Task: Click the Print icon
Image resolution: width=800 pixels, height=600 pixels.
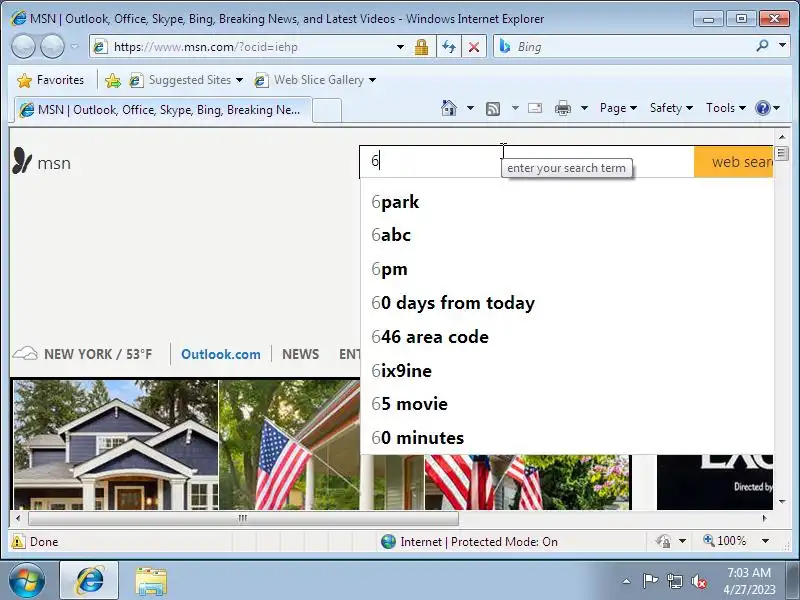Action: pyautogui.click(x=563, y=108)
